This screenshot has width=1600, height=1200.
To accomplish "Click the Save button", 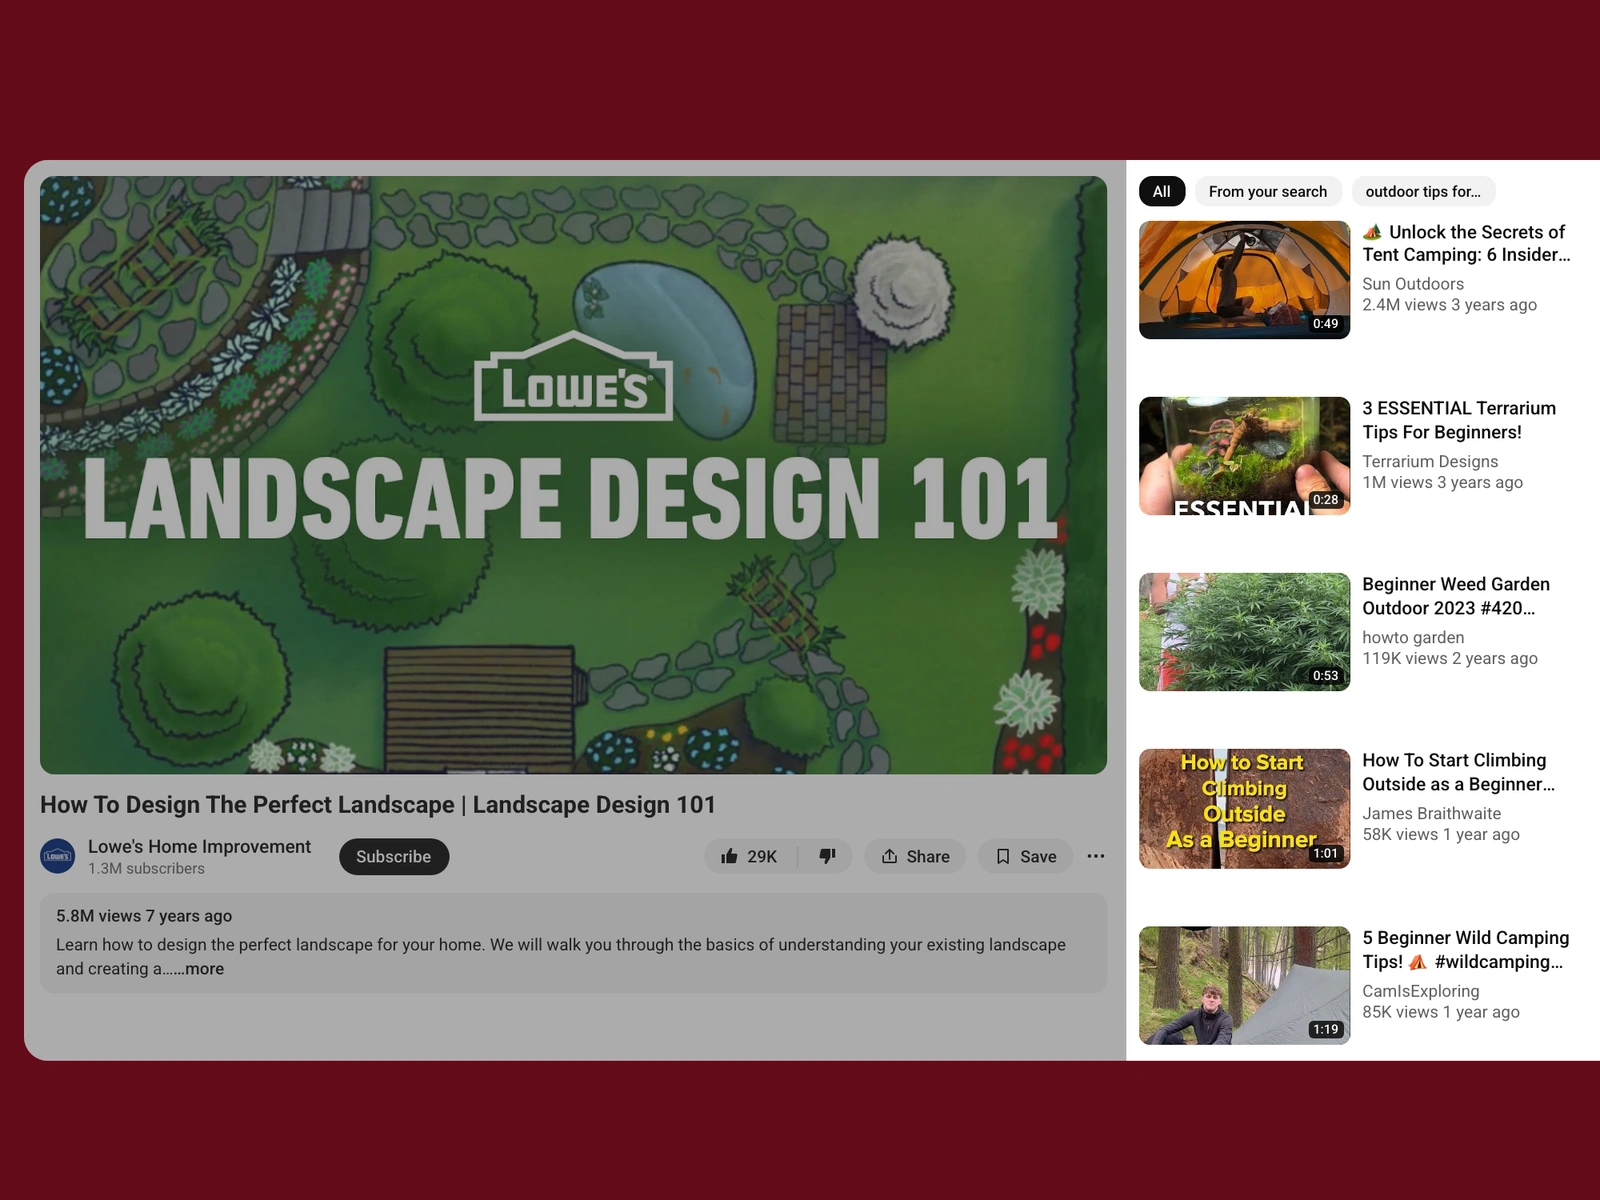I will (1025, 856).
